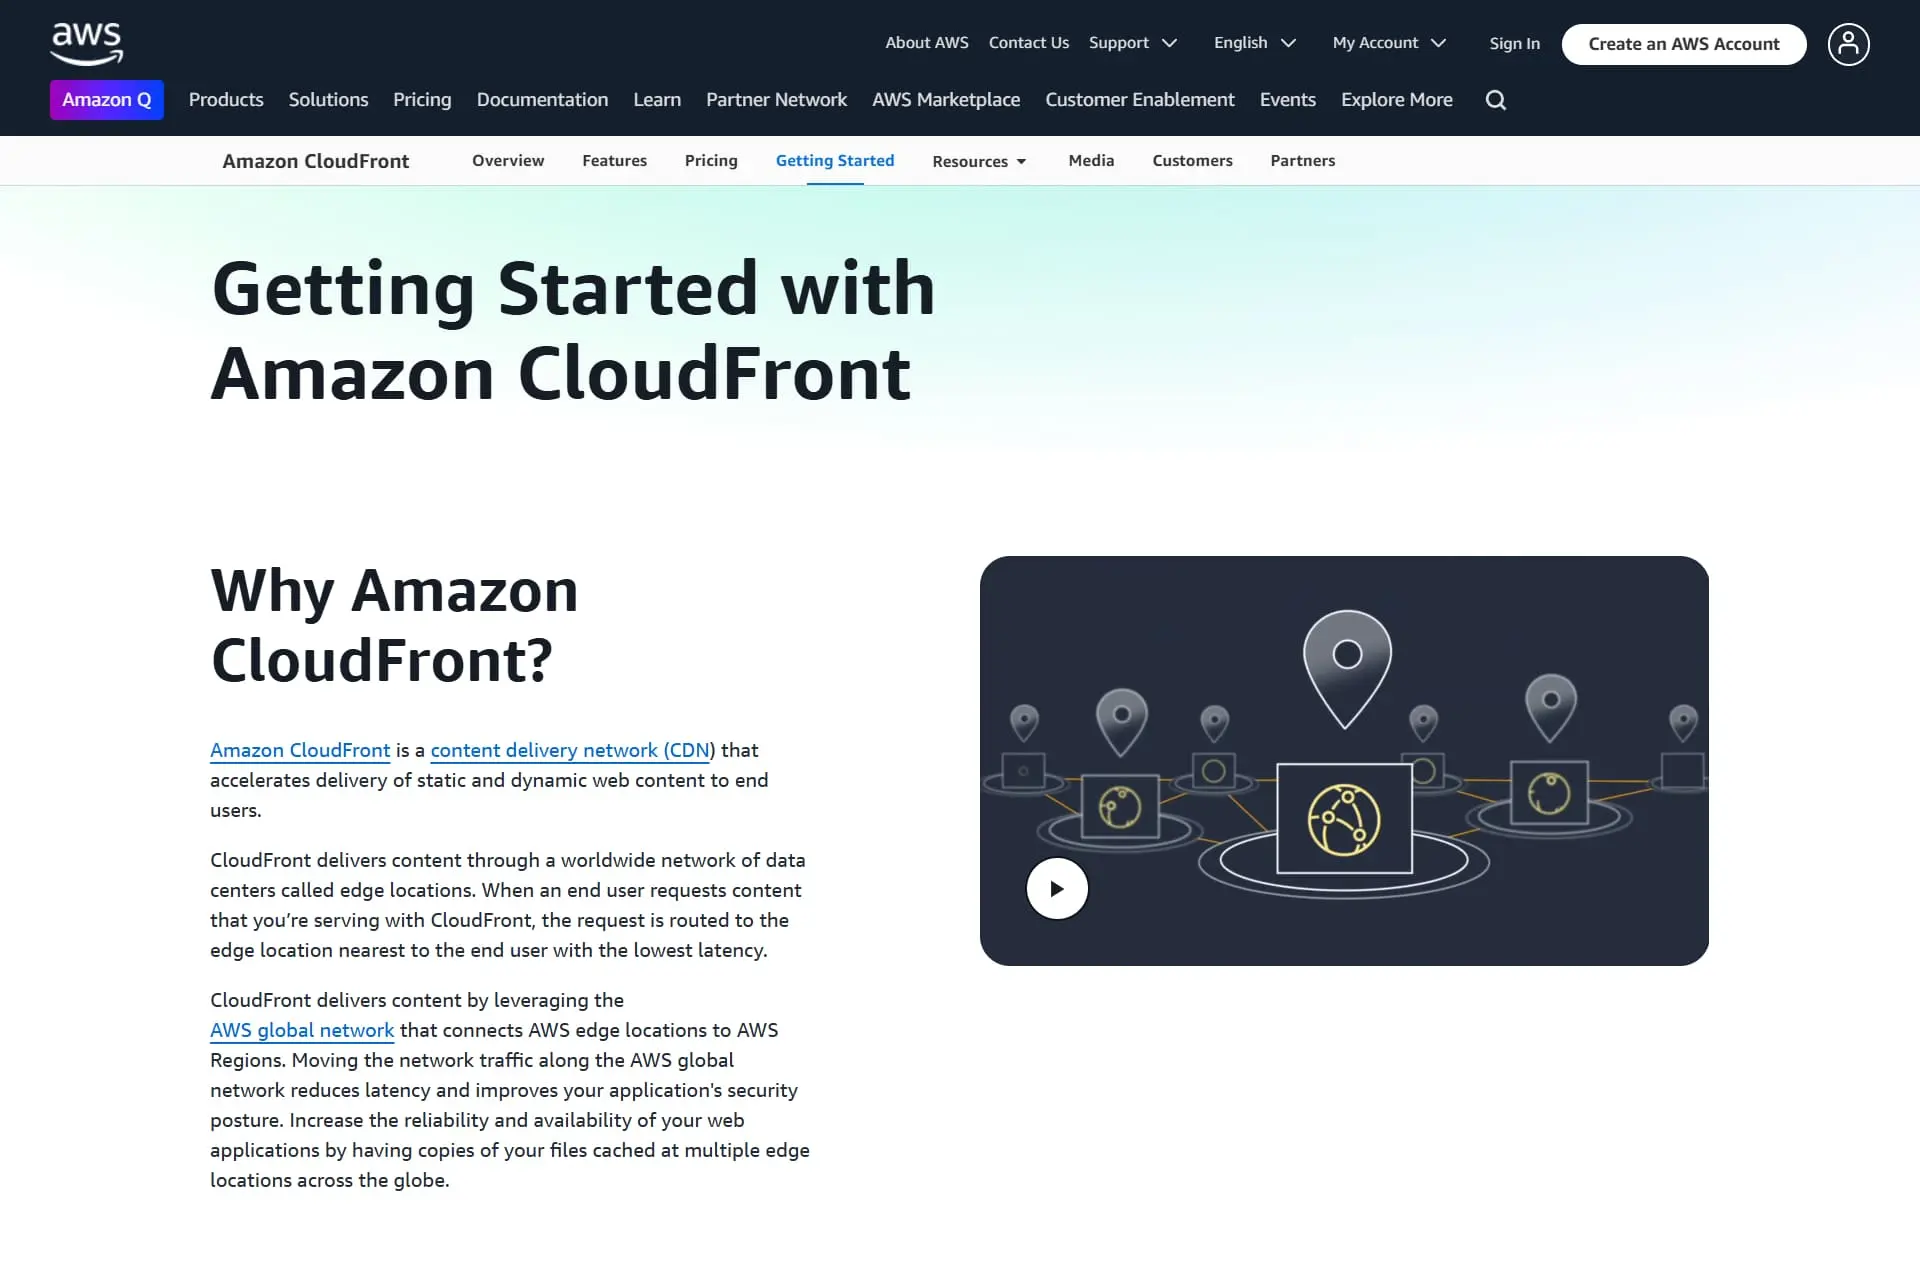The width and height of the screenshot is (1920, 1262).
Task: Click the Sign In button
Action: point(1516,42)
